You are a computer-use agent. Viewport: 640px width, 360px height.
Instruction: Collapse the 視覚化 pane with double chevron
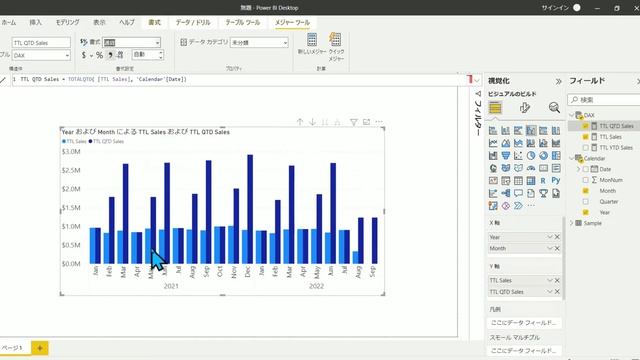coord(558,81)
